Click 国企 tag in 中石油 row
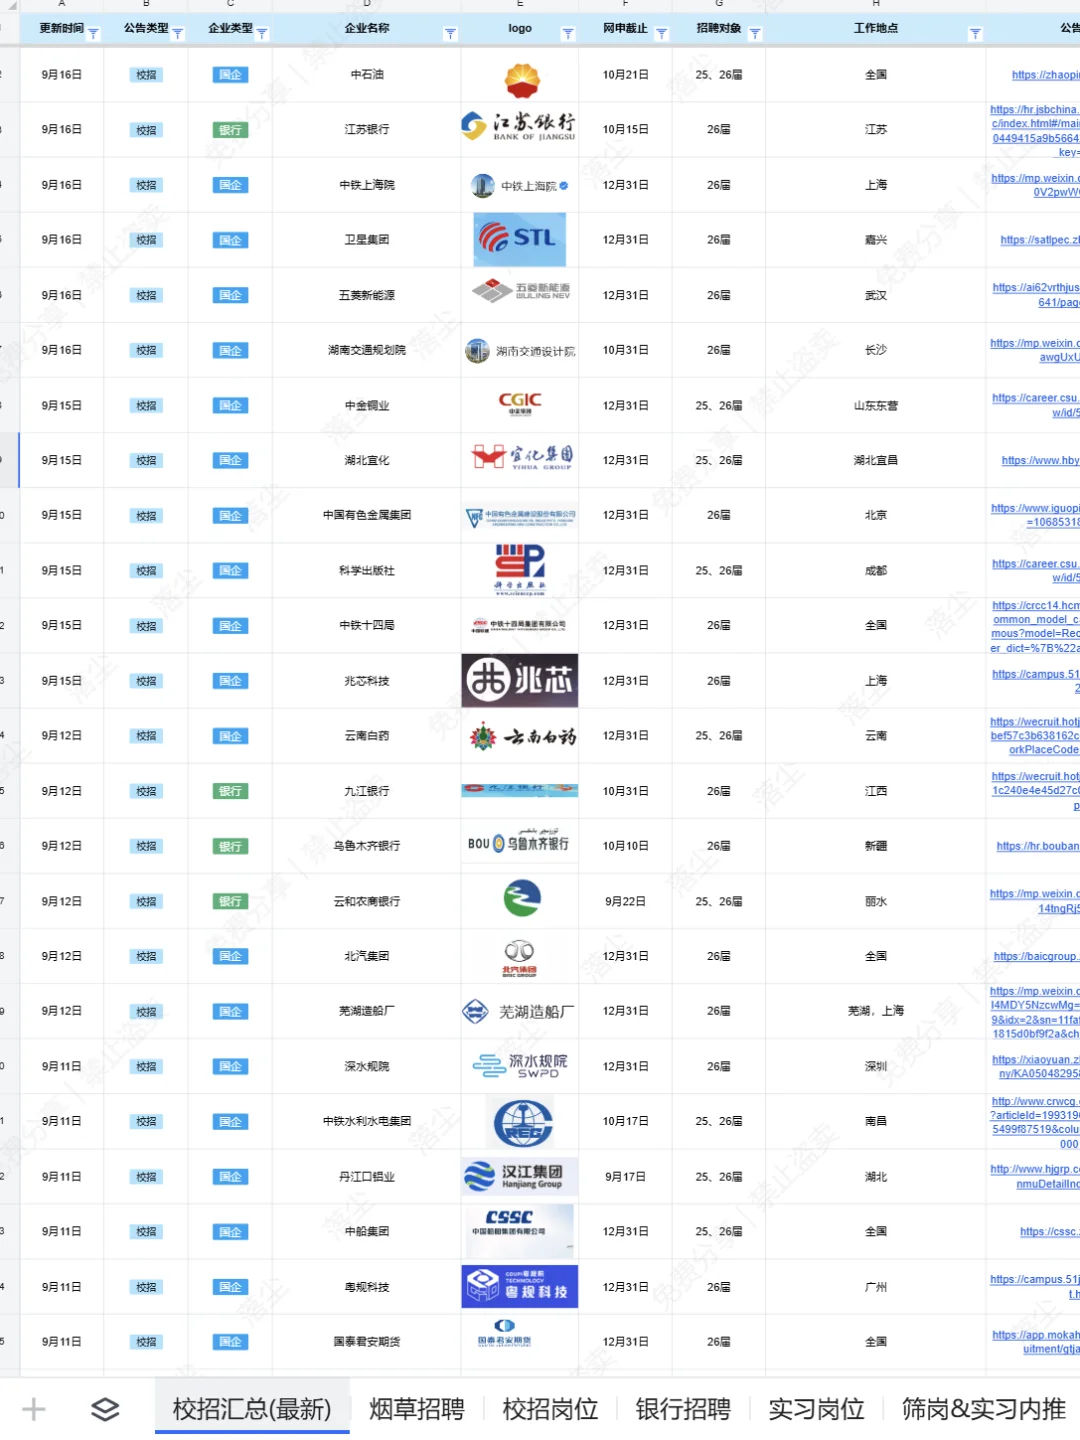 [x=230, y=75]
